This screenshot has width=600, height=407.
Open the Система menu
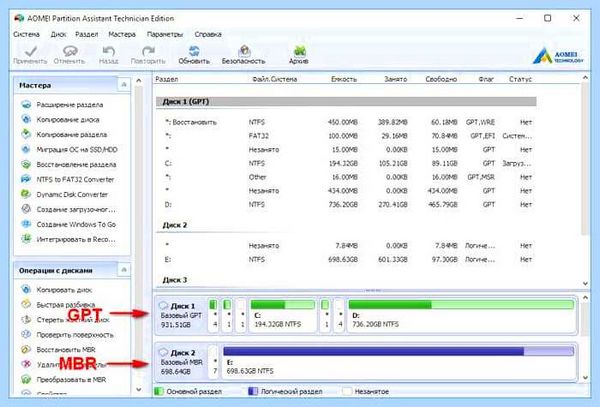(26, 34)
